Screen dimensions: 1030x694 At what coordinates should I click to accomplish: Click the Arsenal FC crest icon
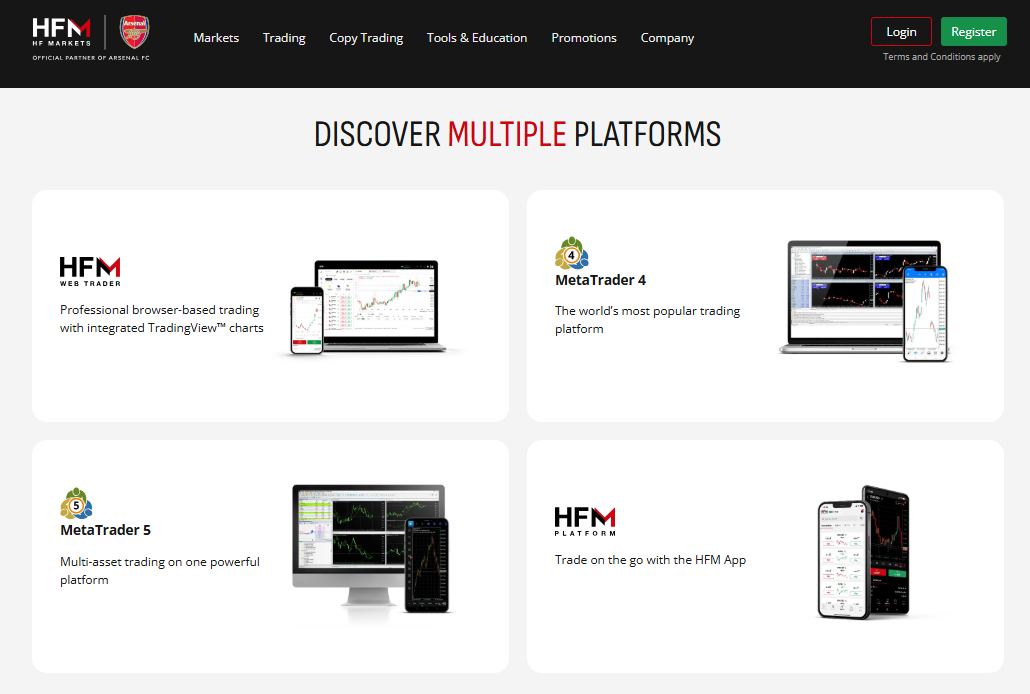tap(134, 32)
